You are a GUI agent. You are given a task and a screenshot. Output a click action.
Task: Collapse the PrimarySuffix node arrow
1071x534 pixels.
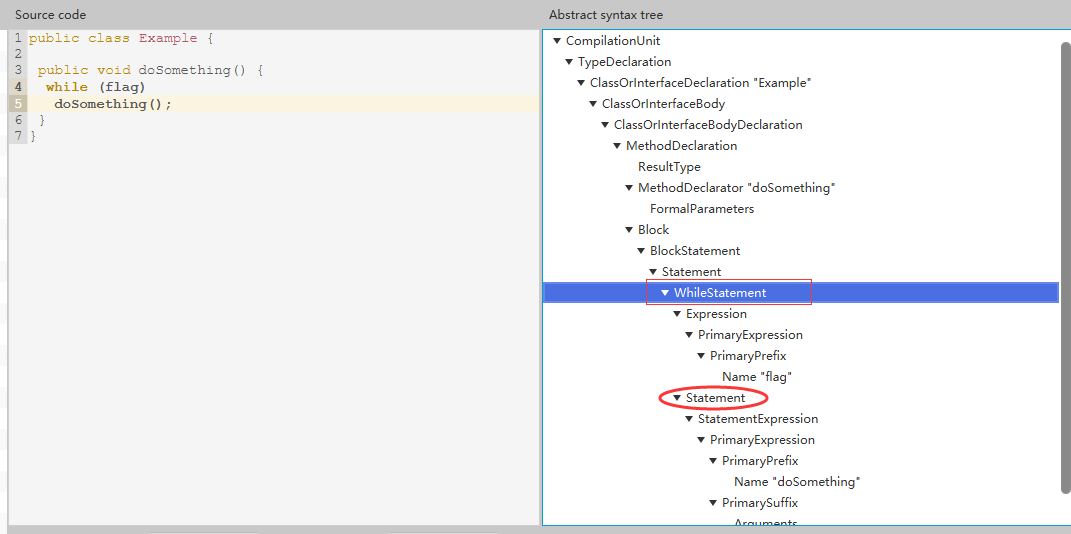[712, 503]
